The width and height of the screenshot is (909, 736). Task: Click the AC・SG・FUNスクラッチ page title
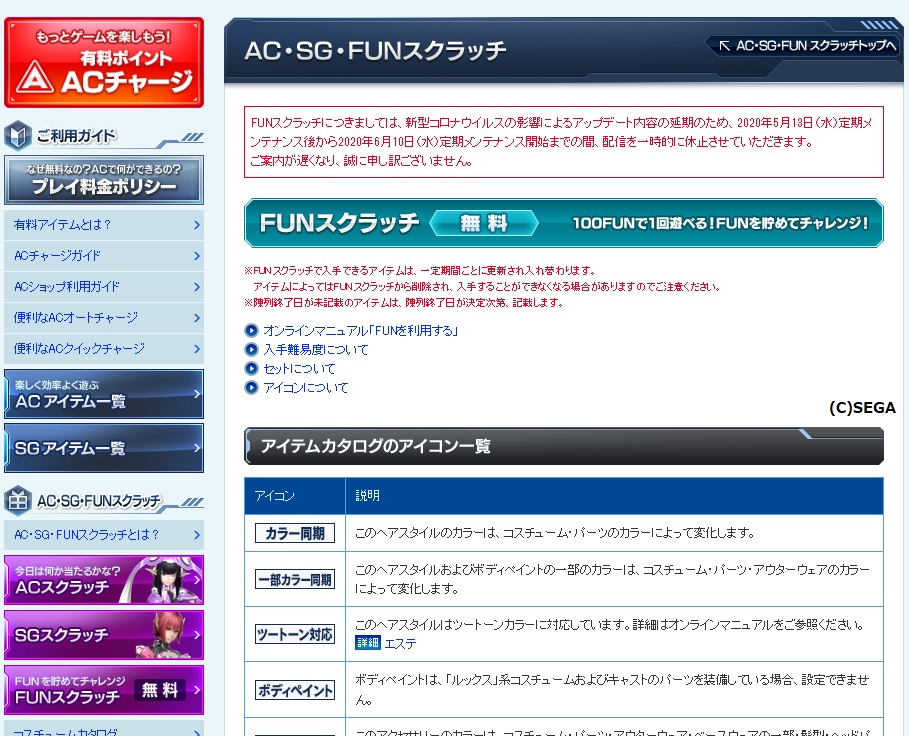click(x=375, y=51)
